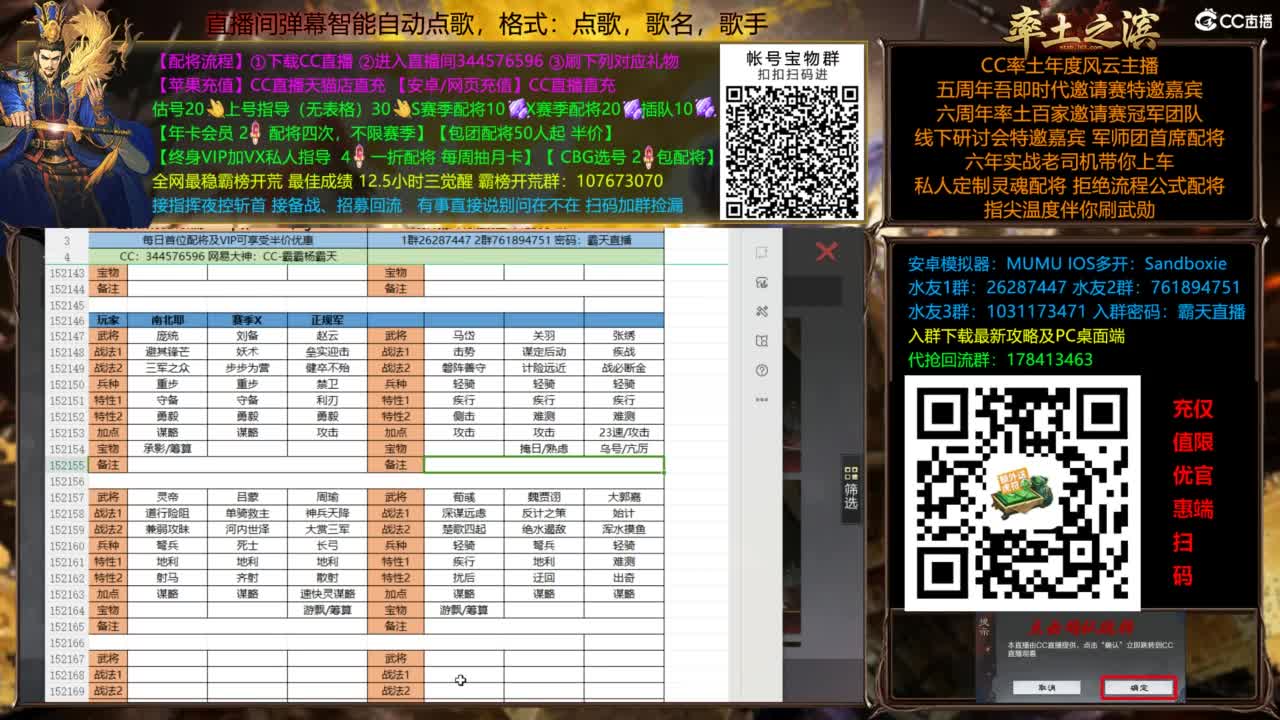Click the help question-mark icon in the sidebar
1280x720 pixels.
[x=762, y=372]
